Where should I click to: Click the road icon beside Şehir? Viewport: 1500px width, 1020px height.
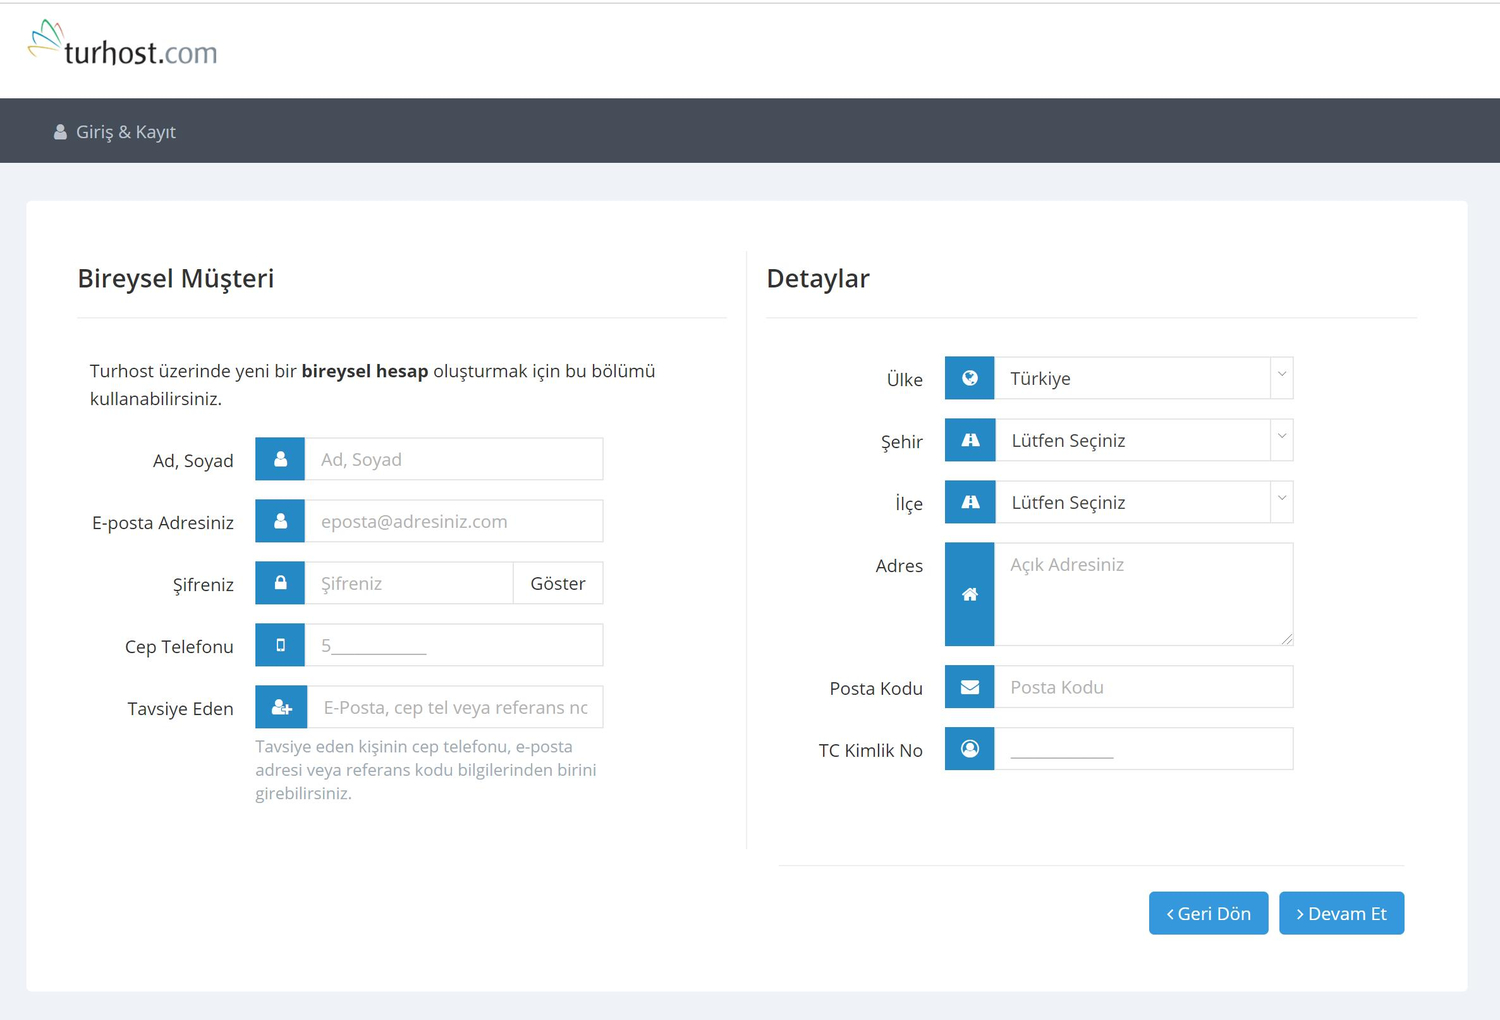tap(969, 440)
